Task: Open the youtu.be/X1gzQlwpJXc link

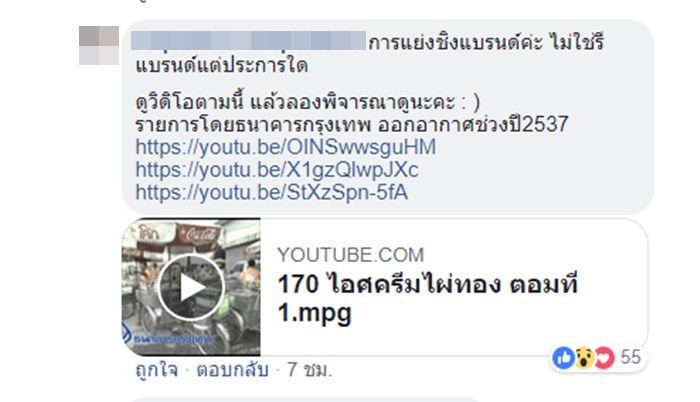Action: coord(277,170)
